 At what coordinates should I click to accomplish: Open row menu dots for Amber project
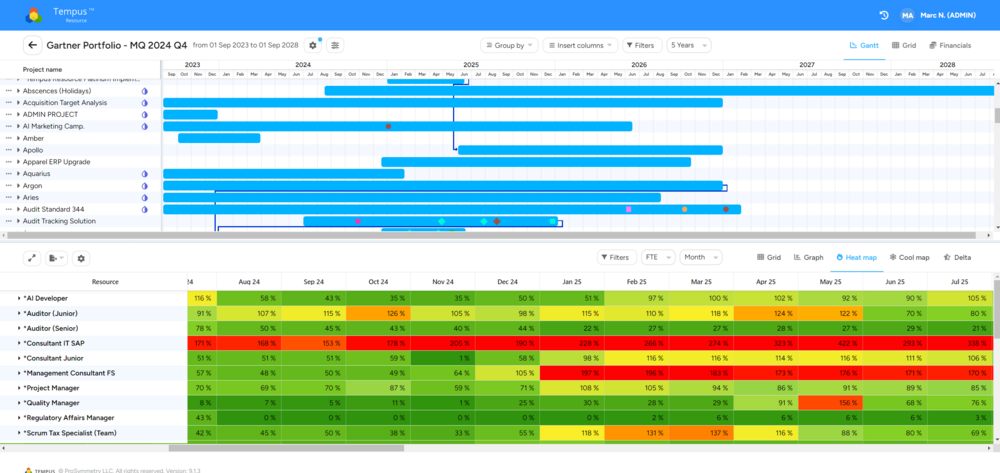click(8, 138)
